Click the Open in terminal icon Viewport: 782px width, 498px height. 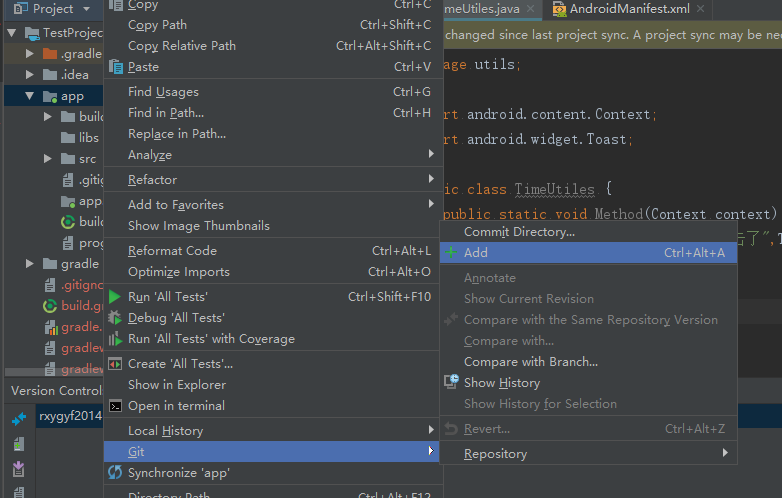115,406
